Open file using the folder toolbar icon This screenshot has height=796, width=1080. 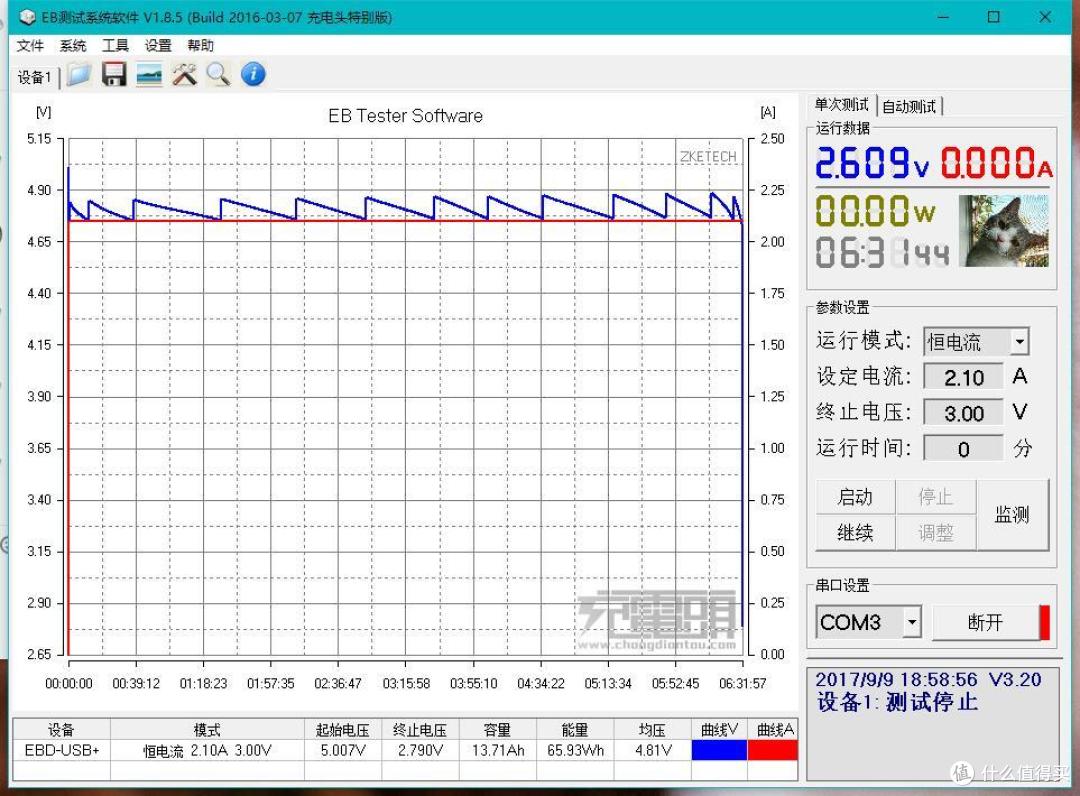coord(79,74)
